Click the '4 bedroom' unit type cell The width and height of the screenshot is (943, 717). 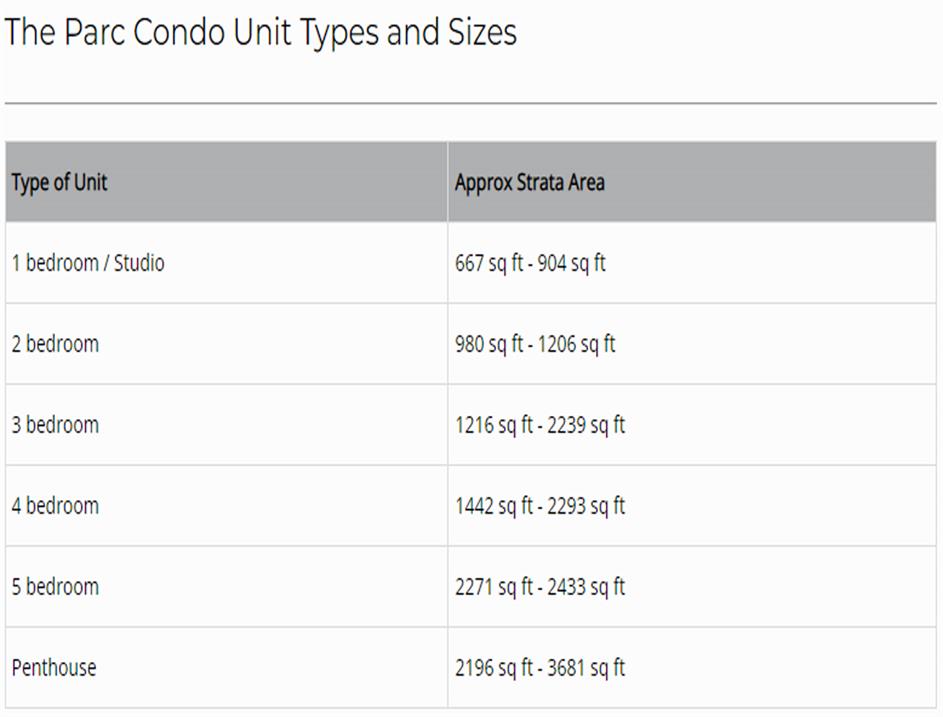point(55,506)
